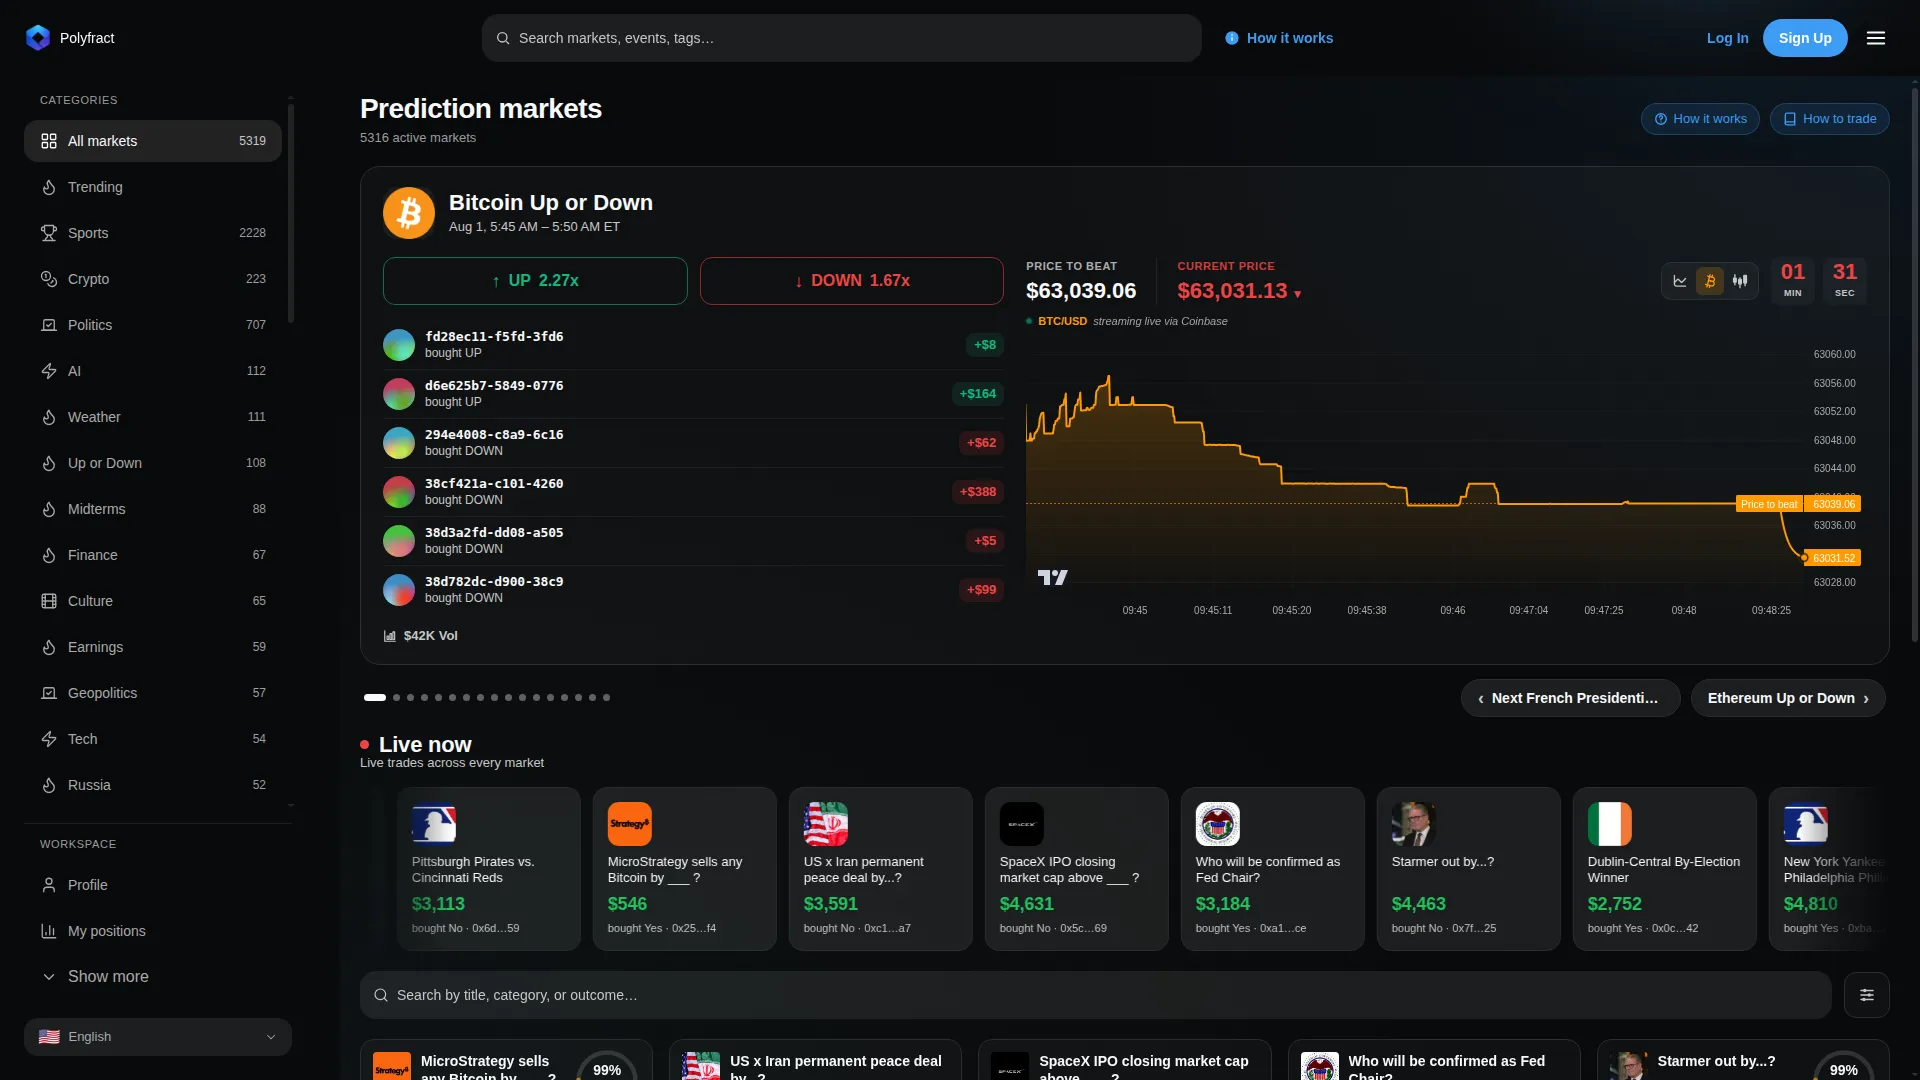This screenshot has height=1080, width=1920.
Task: Click the AI lightning bolt icon
Action: pos(49,371)
